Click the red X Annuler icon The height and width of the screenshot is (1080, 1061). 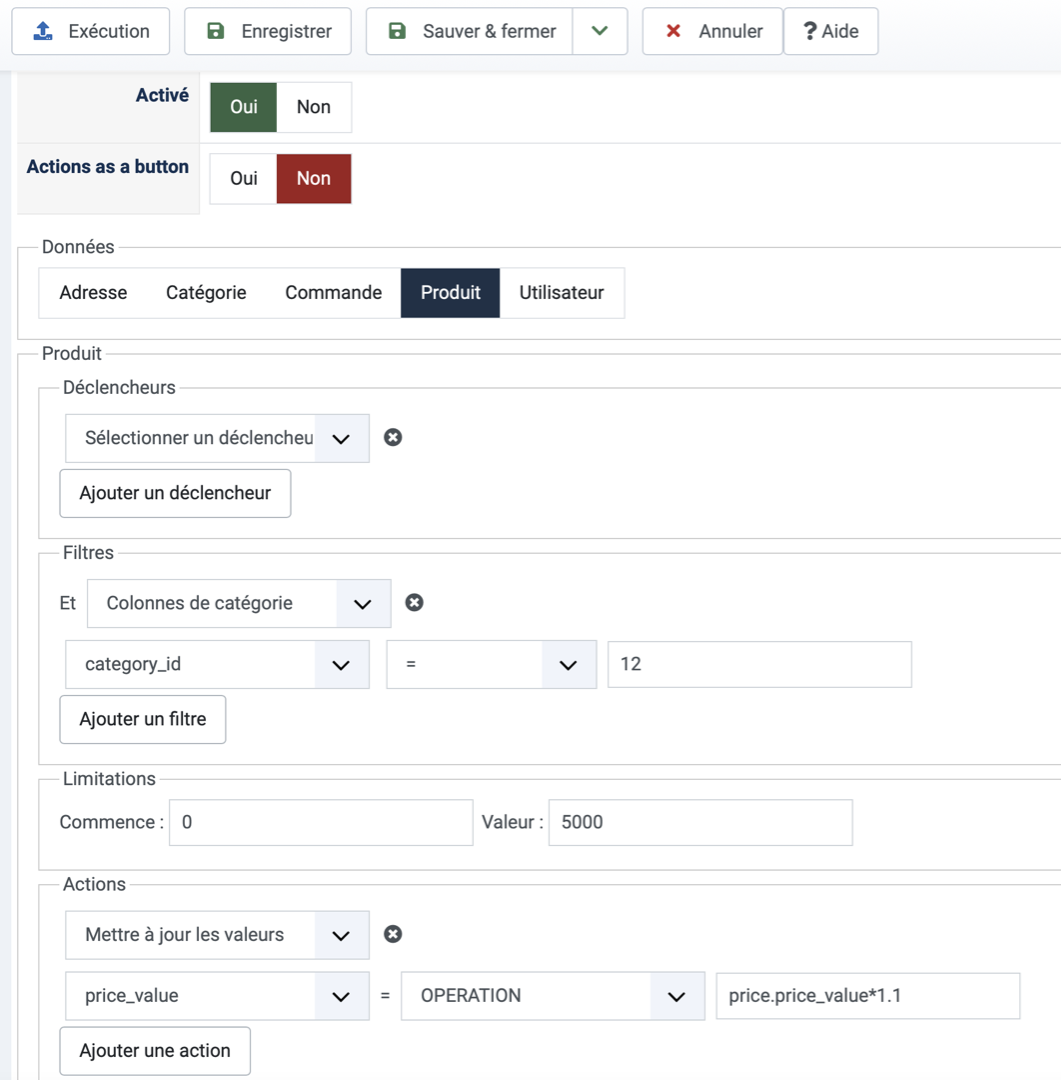[x=674, y=32]
